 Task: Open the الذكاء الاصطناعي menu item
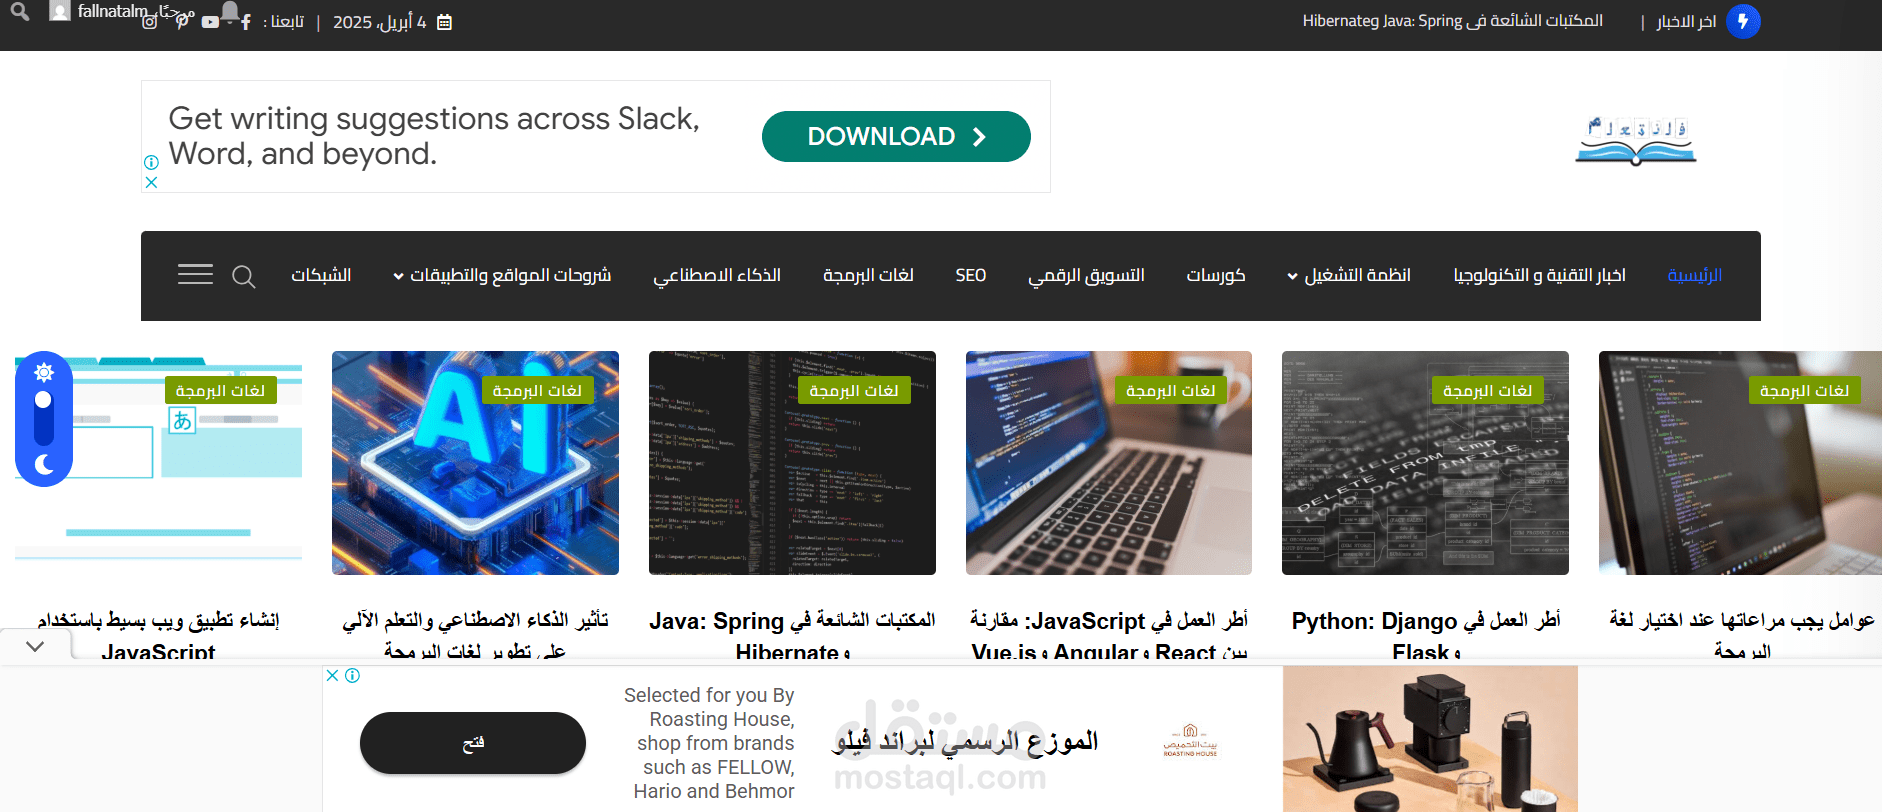point(717,275)
